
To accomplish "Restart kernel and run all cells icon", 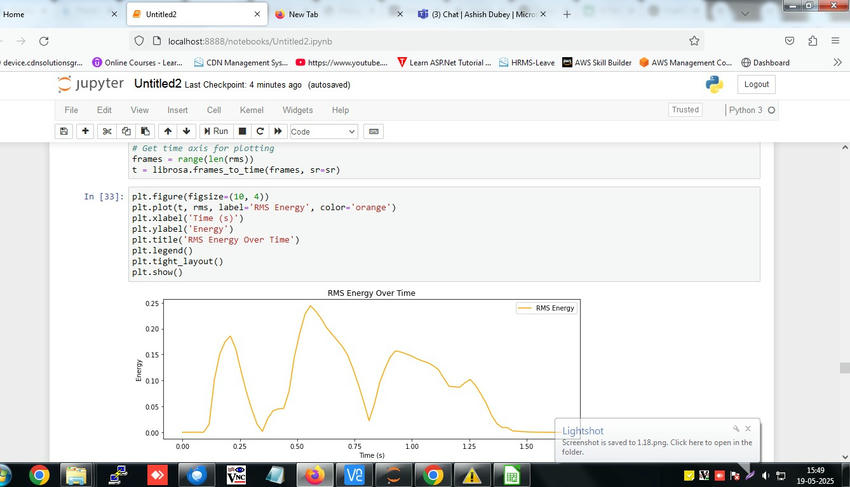I will point(278,131).
